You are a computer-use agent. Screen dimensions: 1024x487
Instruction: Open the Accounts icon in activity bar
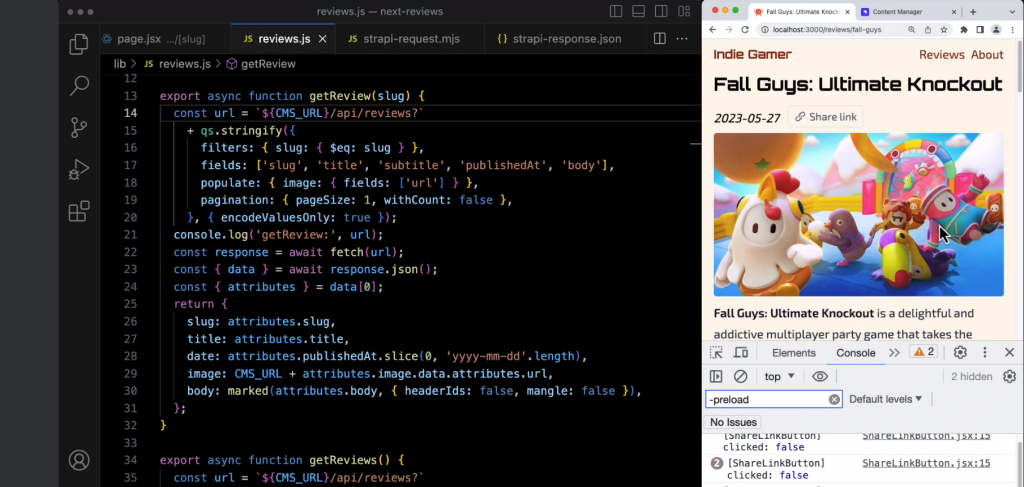(79, 460)
